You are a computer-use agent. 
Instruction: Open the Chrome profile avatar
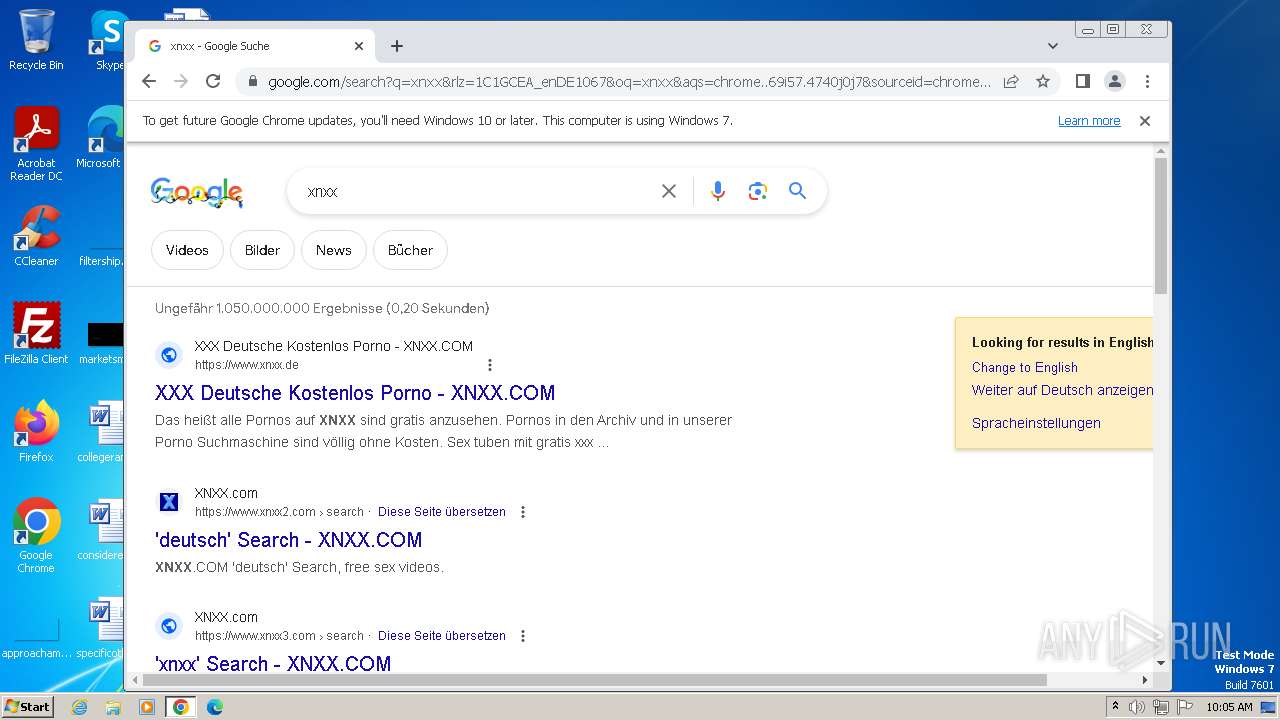tap(1115, 81)
